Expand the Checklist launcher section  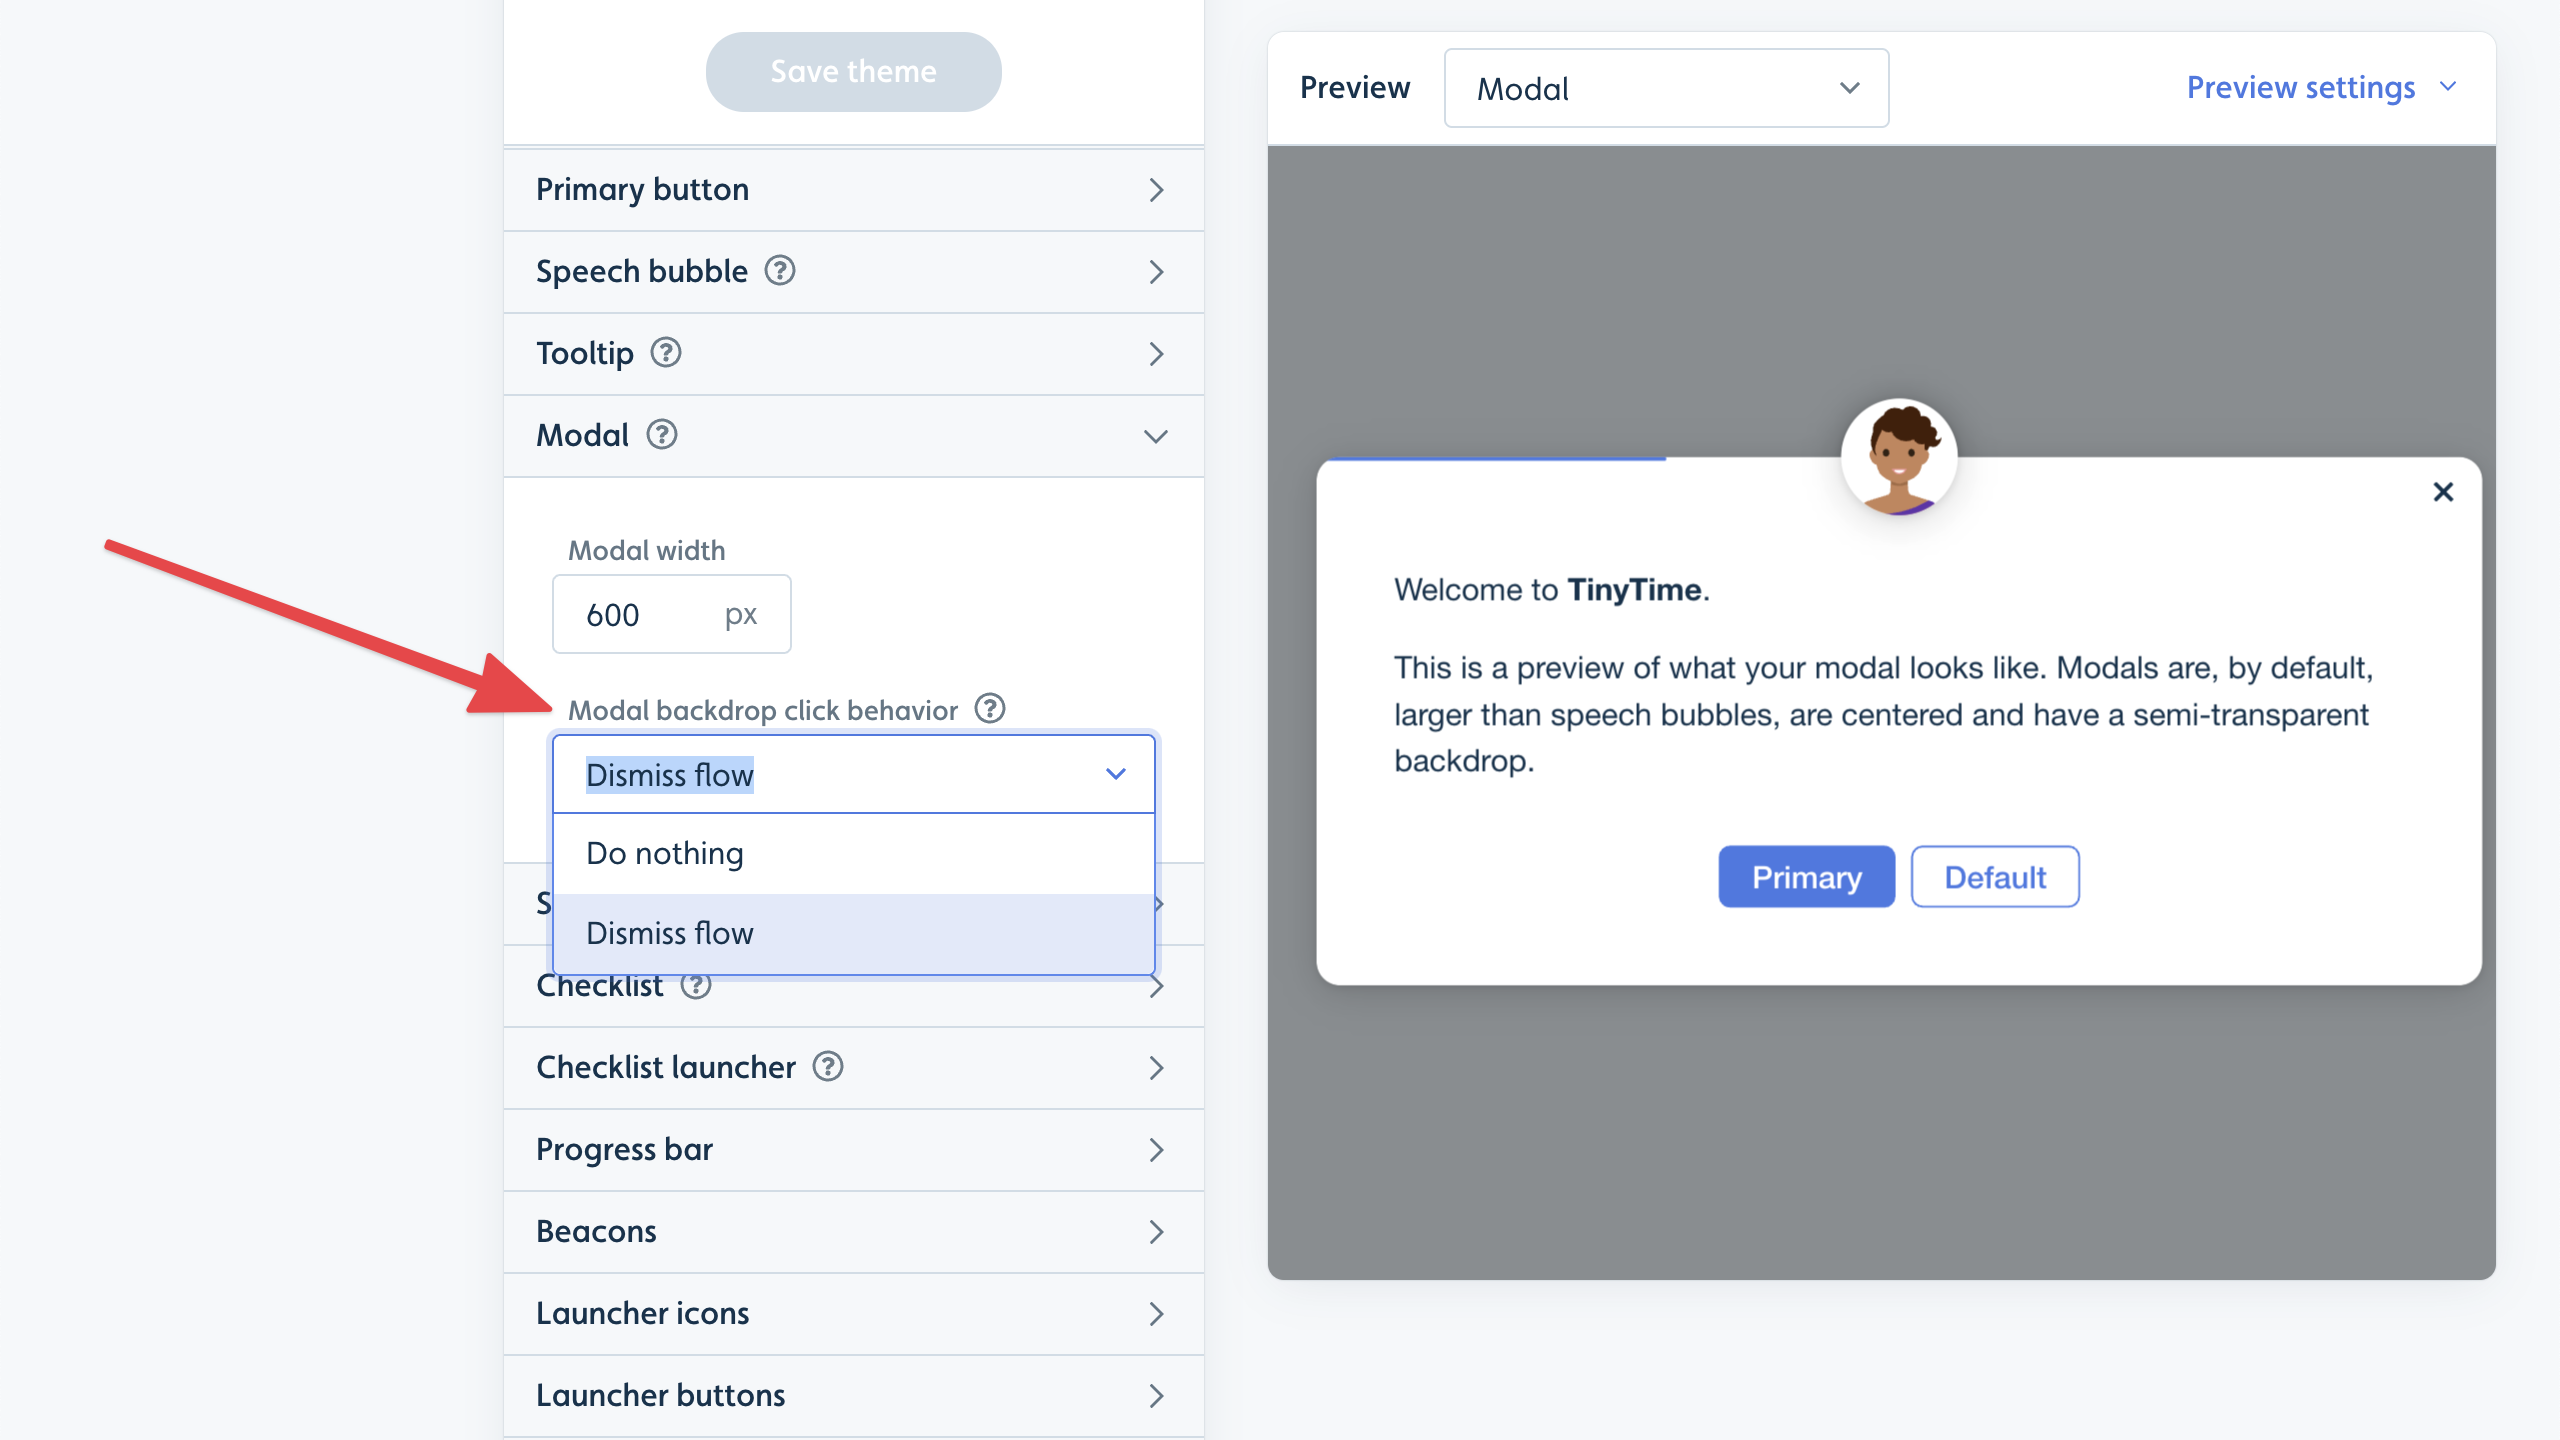coord(854,1068)
